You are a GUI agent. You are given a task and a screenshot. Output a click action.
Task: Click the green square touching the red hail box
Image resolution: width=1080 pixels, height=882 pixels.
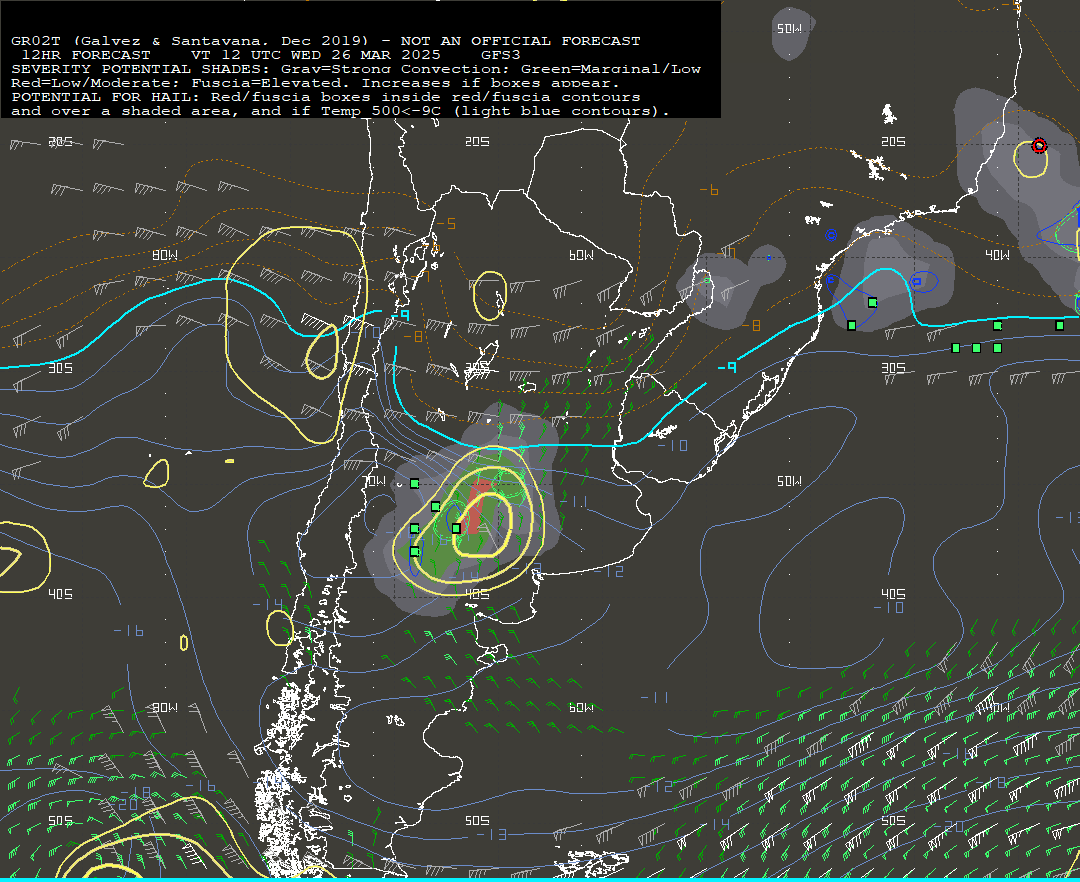(x=456, y=528)
